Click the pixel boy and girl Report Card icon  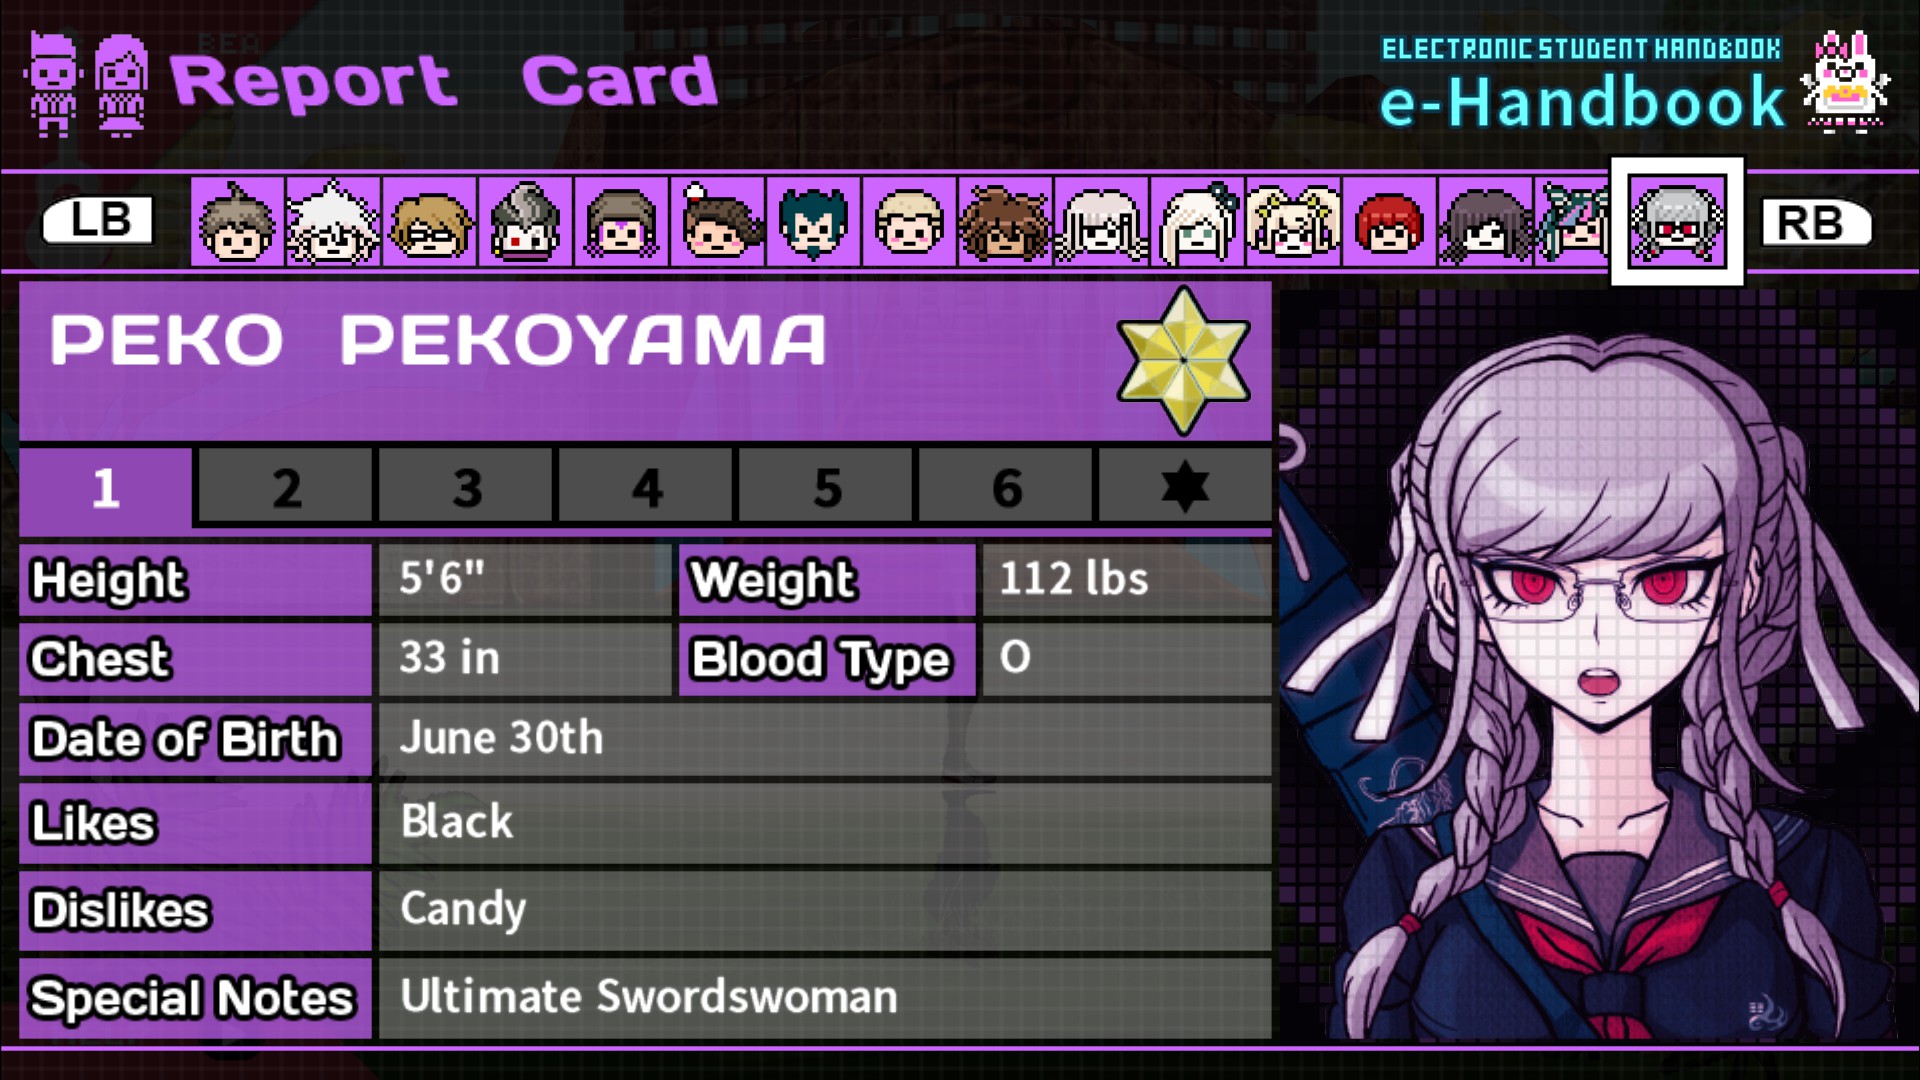[88, 84]
